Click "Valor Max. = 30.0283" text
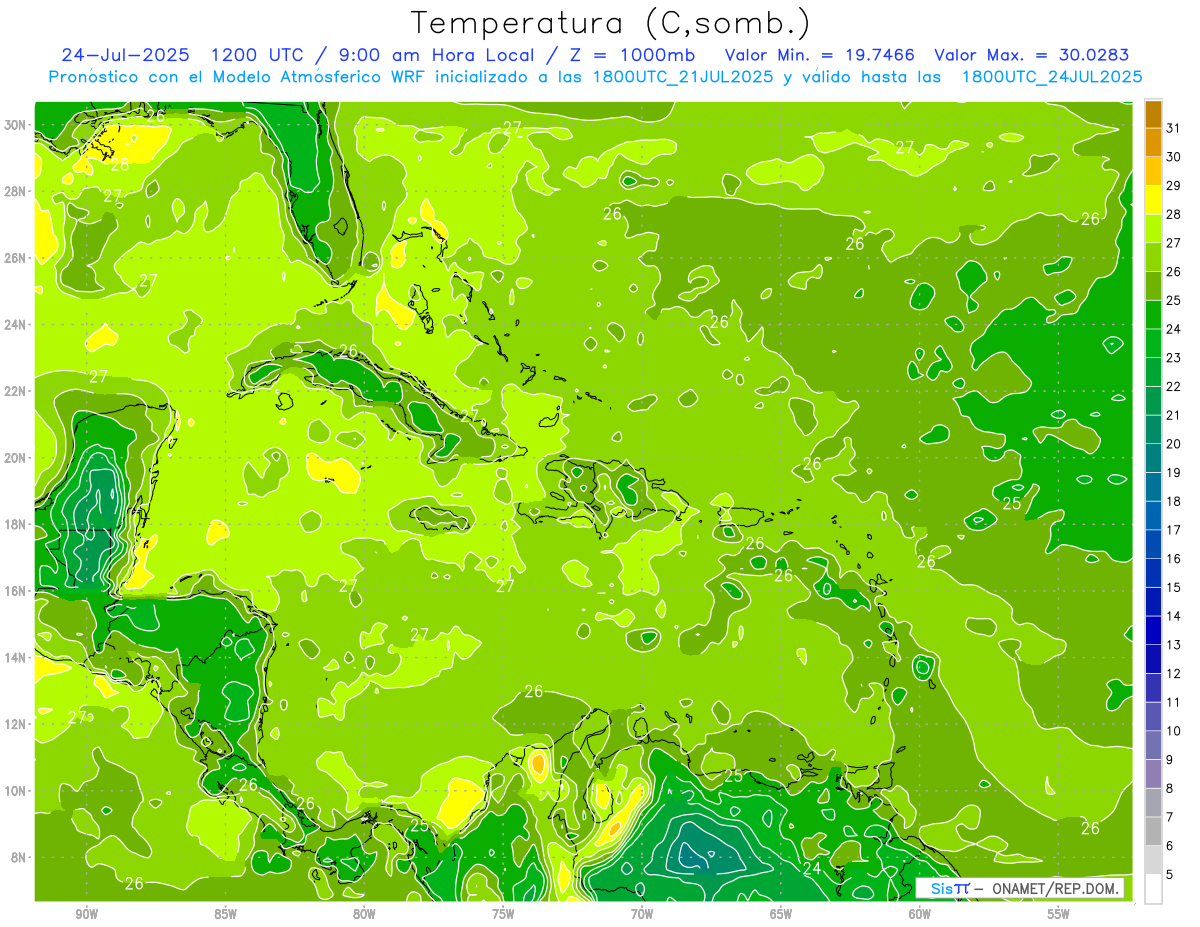Screen dimensions: 1200x927 tap(1031, 55)
